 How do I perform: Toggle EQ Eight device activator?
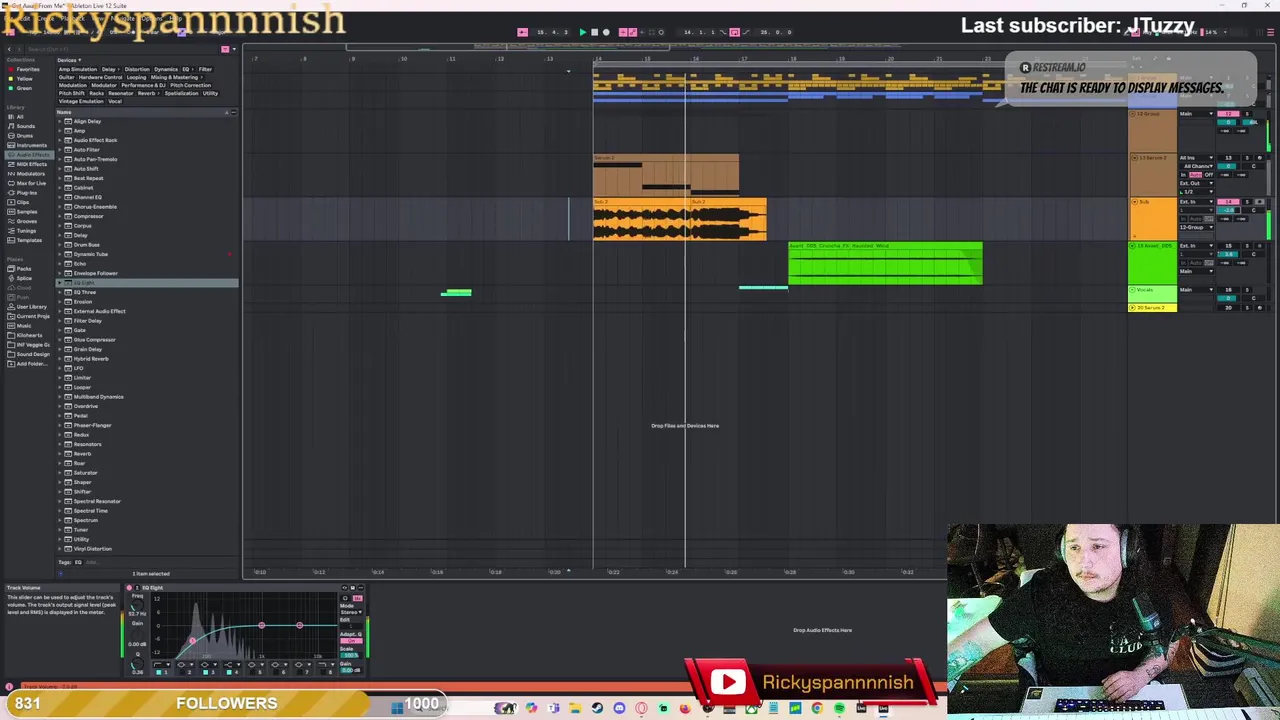point(130,588)
